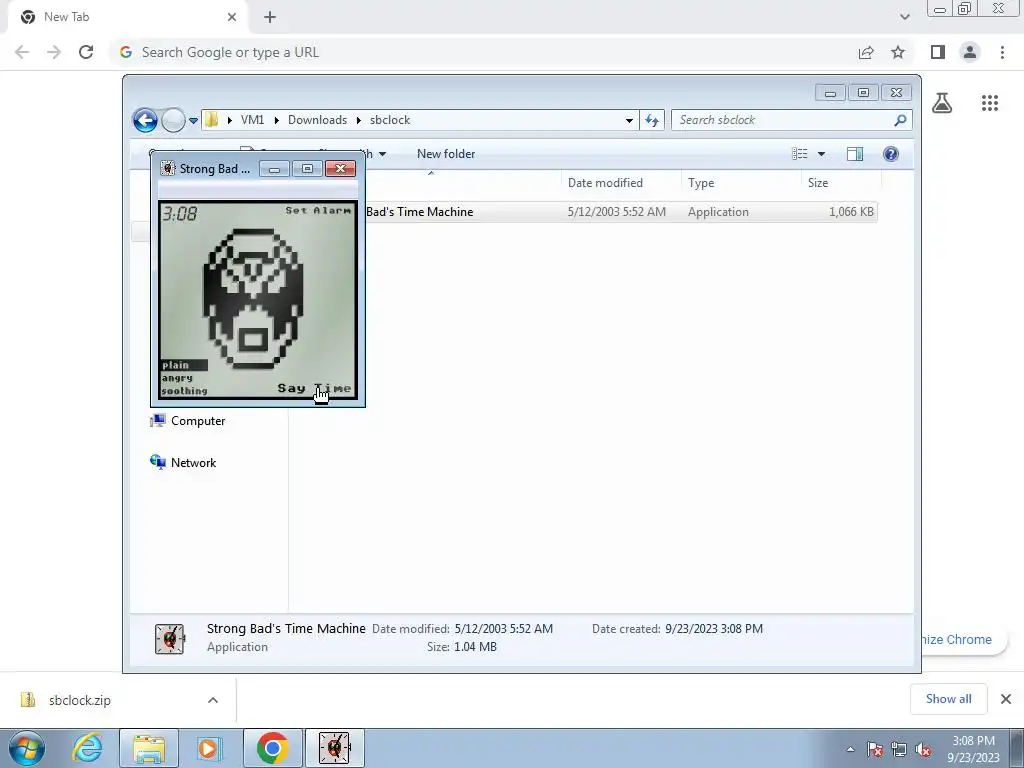
Task: Expand sbclock.zip download options chevron
Action: tap(213, 700)
